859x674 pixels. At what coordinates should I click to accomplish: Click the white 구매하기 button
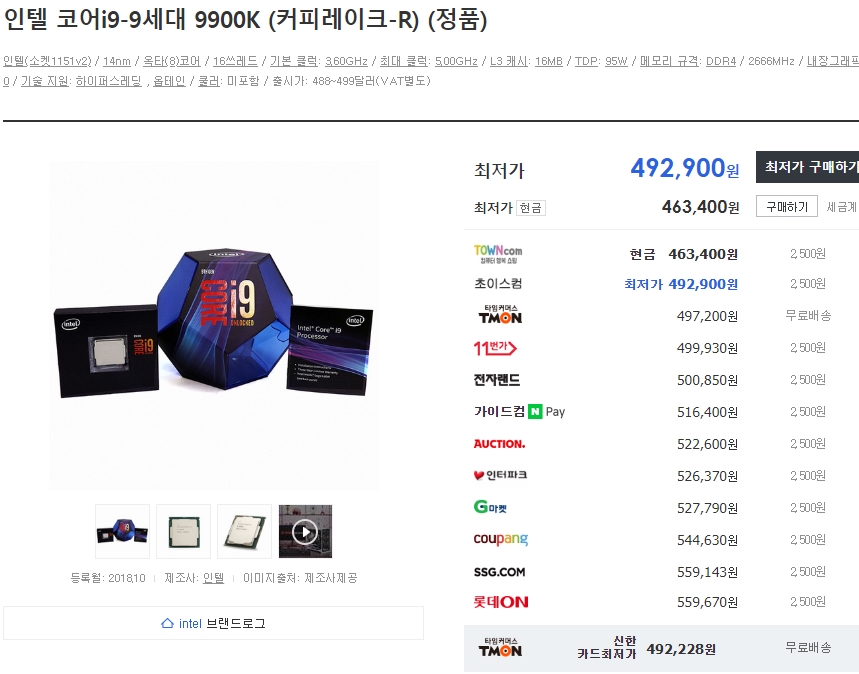(787, 207)
